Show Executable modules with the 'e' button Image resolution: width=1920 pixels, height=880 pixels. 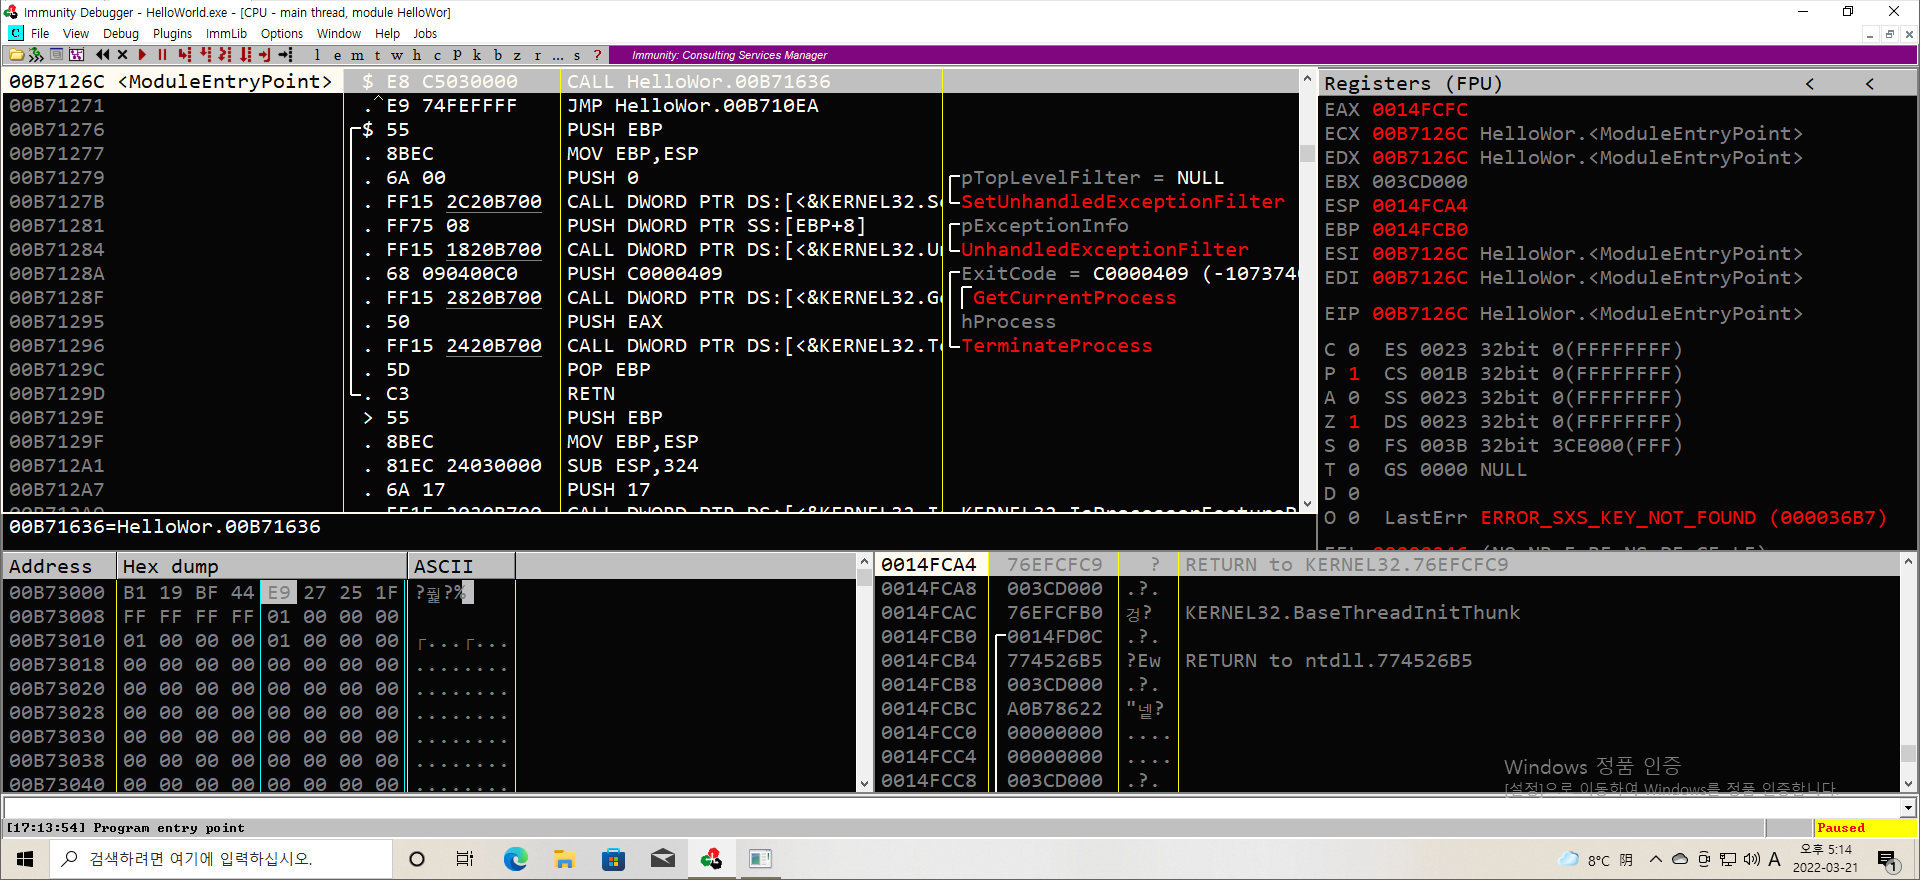coord(337,55)
